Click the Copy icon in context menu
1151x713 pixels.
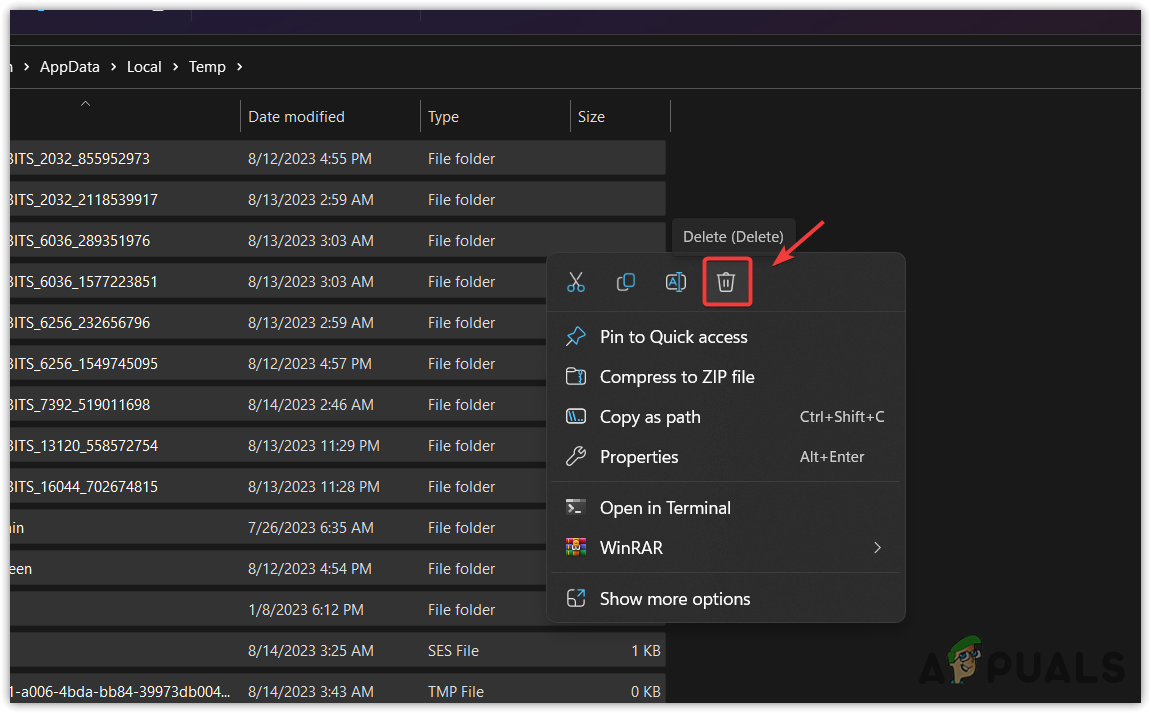coord(625,282)
